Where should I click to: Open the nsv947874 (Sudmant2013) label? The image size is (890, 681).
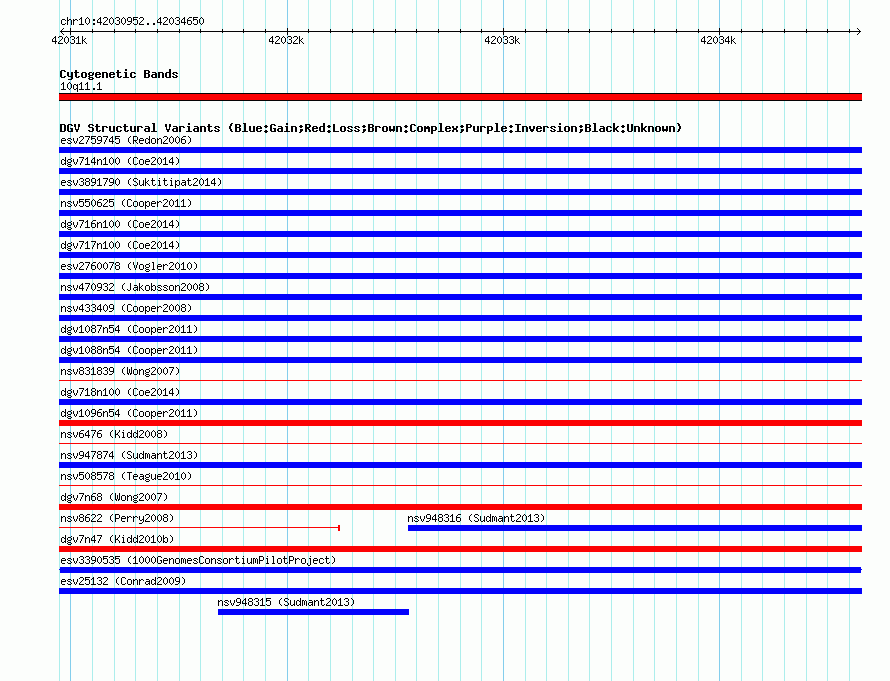pyautogui.click(x=129, y=455)
